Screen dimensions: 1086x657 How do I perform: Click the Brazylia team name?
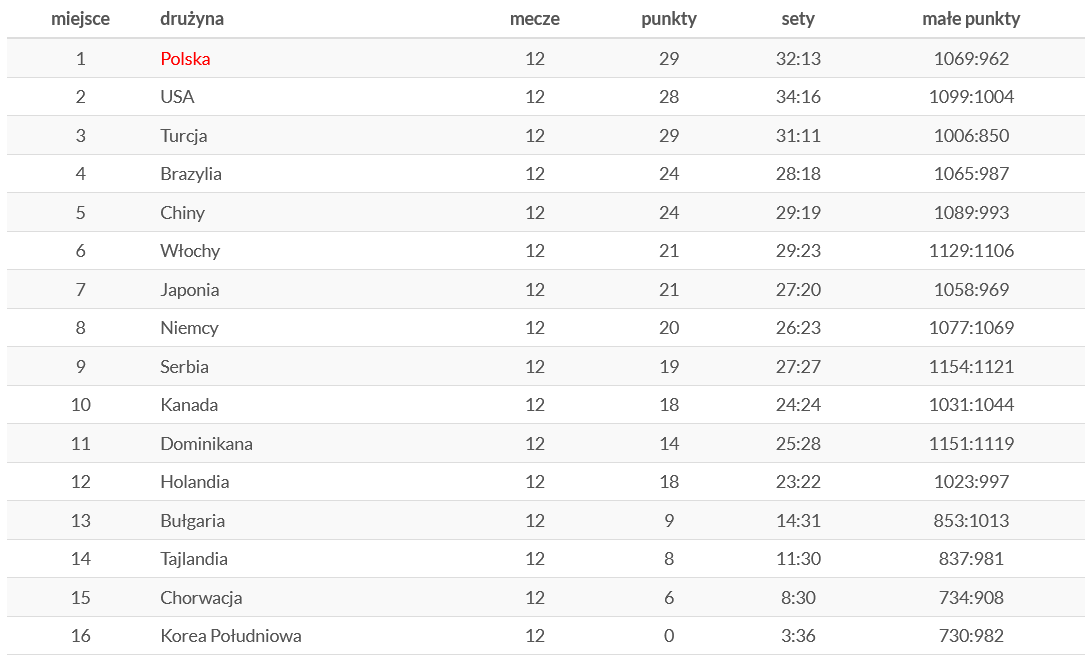pyautogui.click(x=191, y=174)
